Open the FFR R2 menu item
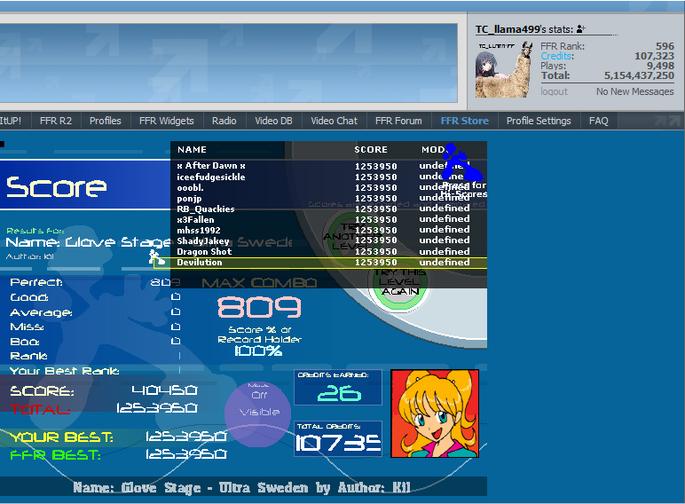This screenshot has width=685, height=504. click(55, 121)
